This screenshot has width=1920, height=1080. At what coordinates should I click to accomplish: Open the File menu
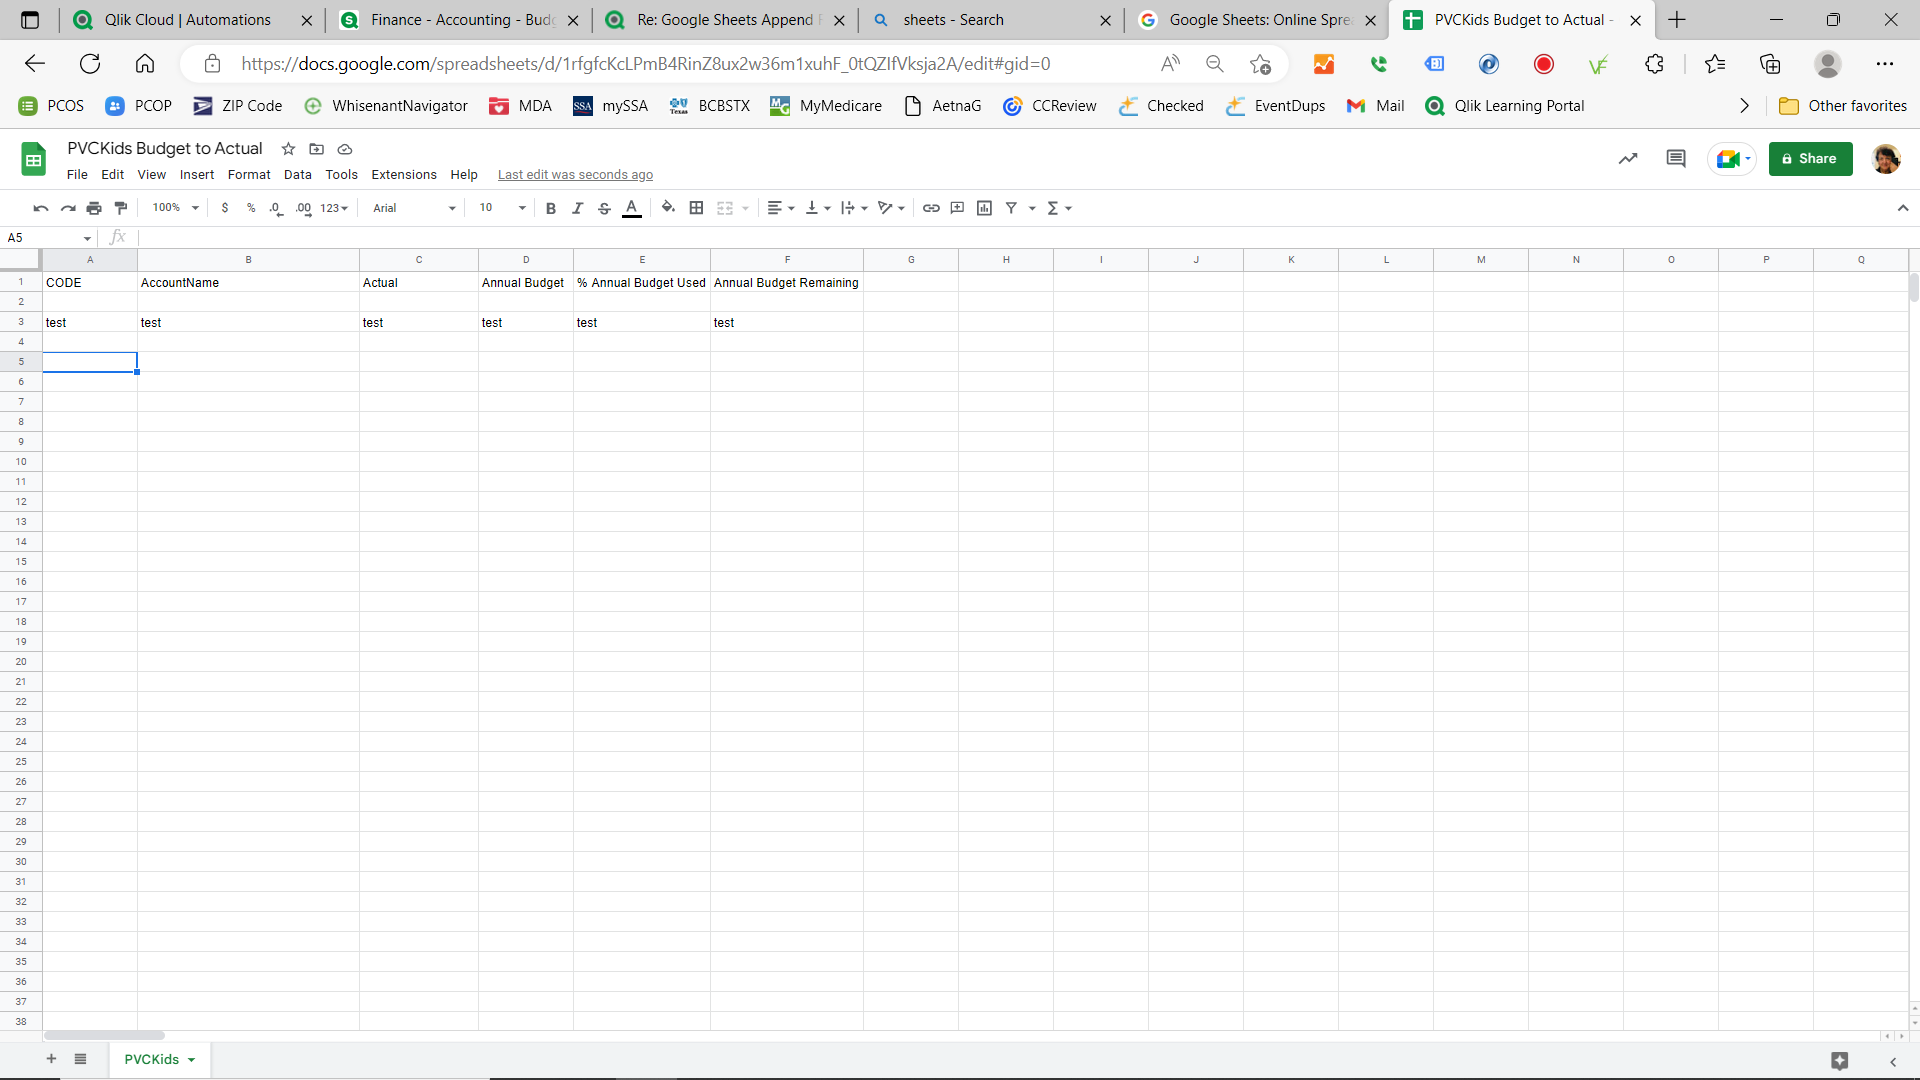[x=77, y=174]
